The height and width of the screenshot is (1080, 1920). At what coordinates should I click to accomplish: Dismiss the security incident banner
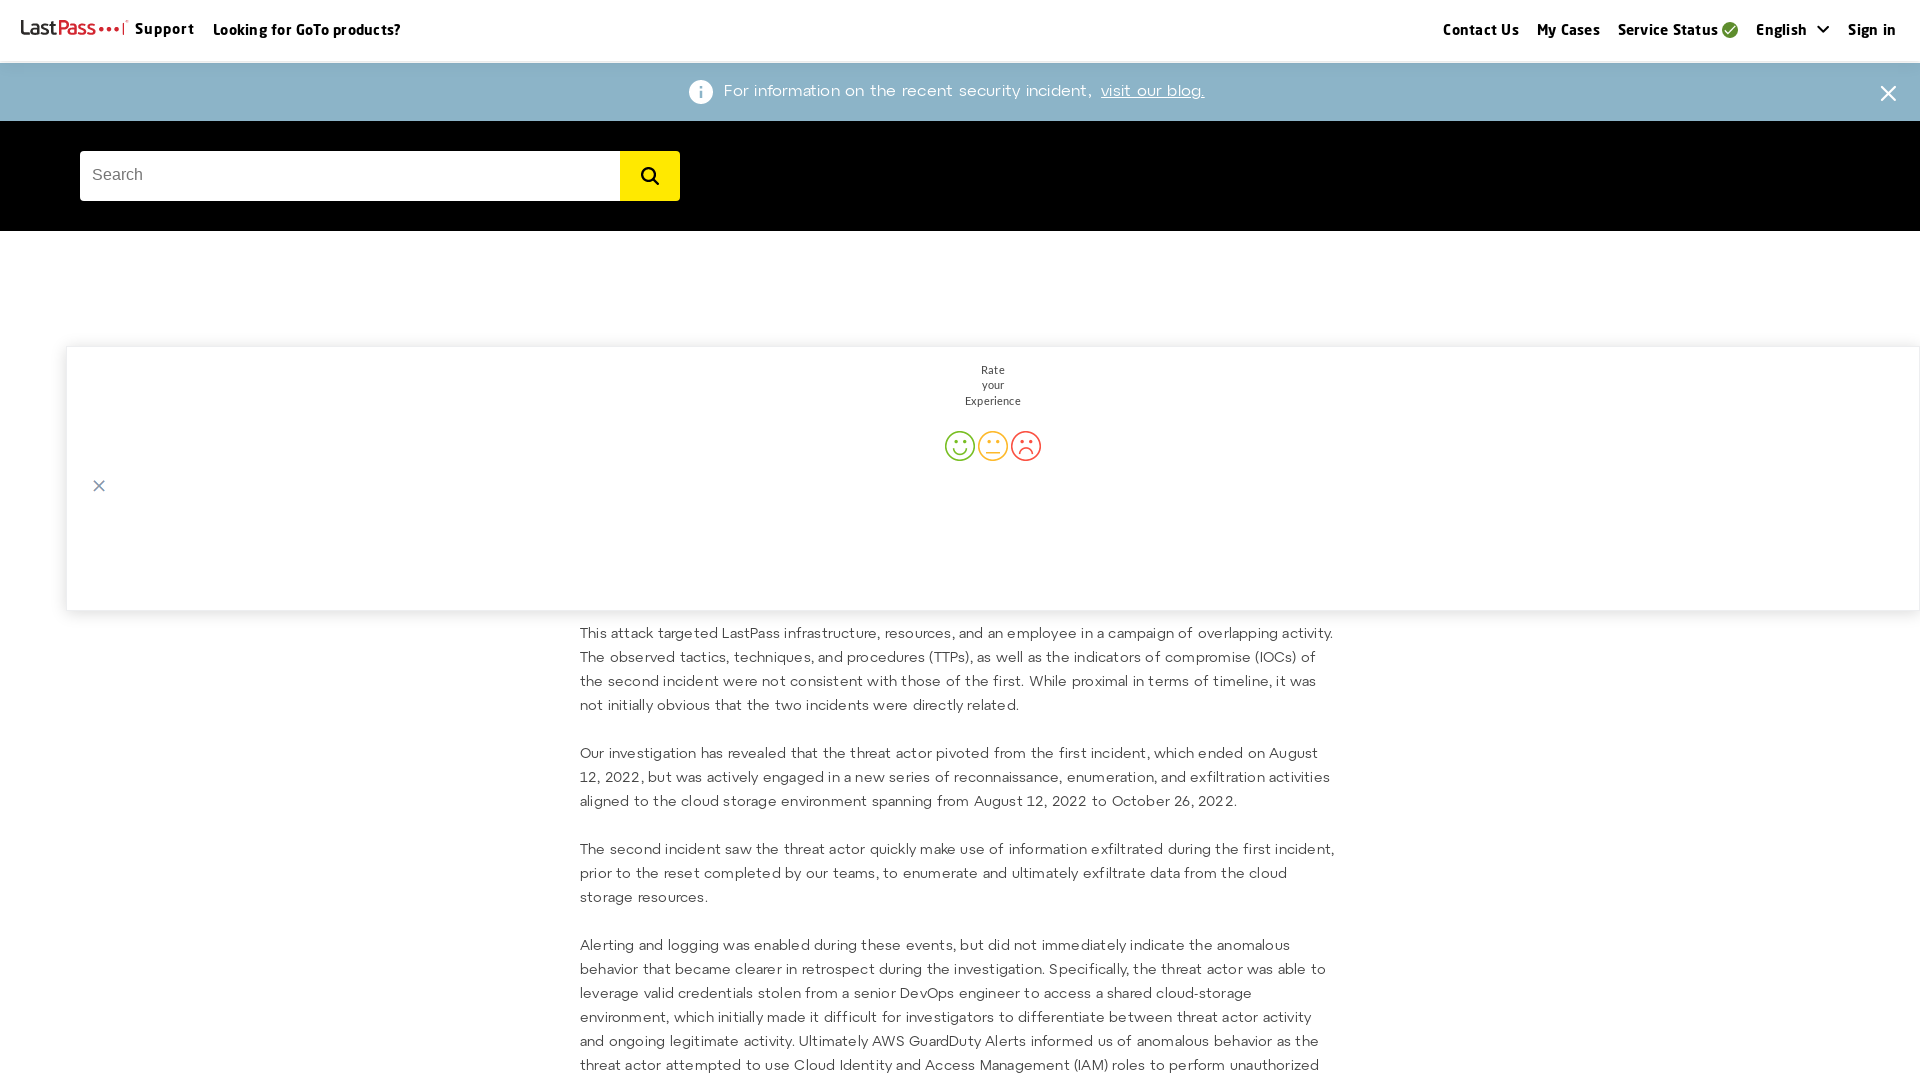[x=1888, y=92]
